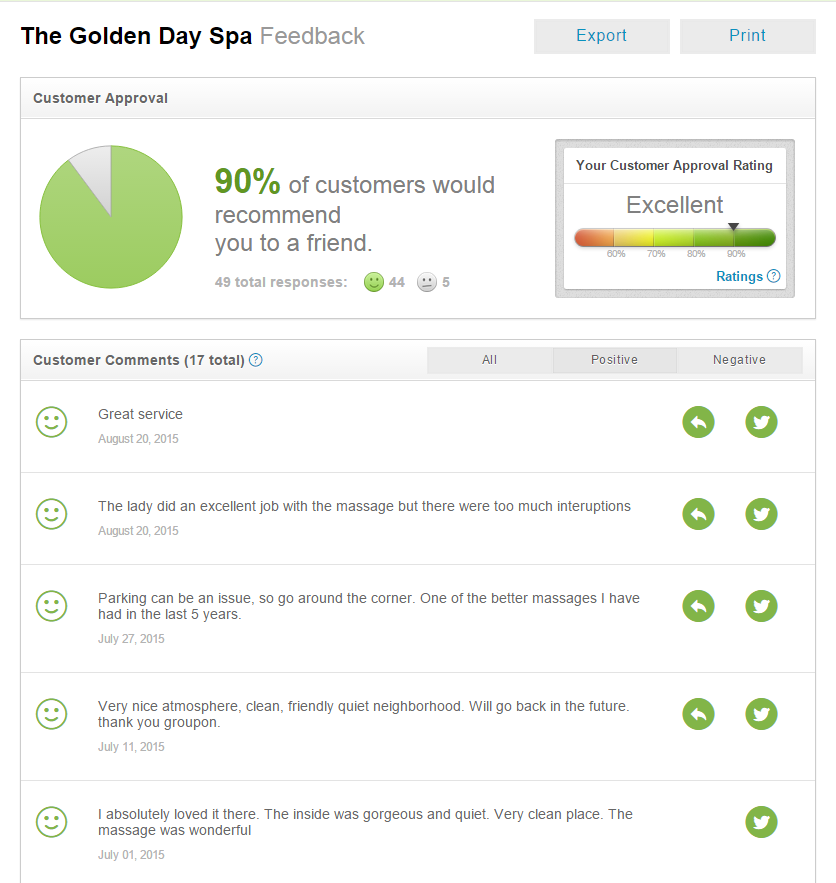Open the Ratings link
Viewport: 836px width, 883px height.
[741, 276]
